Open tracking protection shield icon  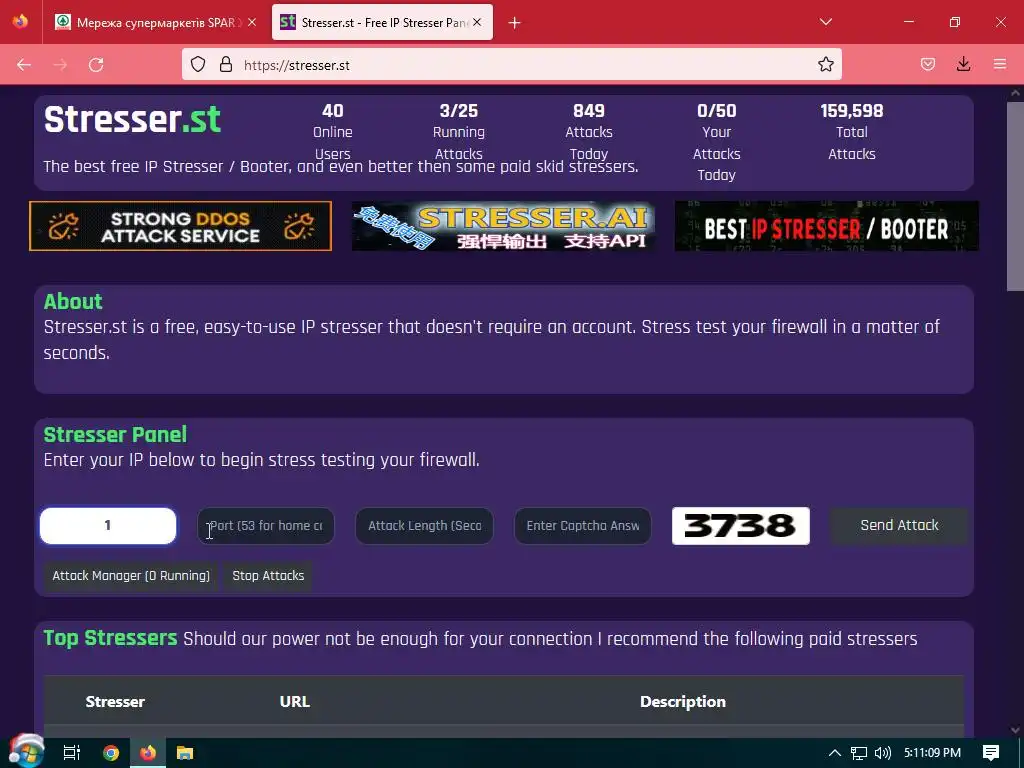(x=198, y=65)
